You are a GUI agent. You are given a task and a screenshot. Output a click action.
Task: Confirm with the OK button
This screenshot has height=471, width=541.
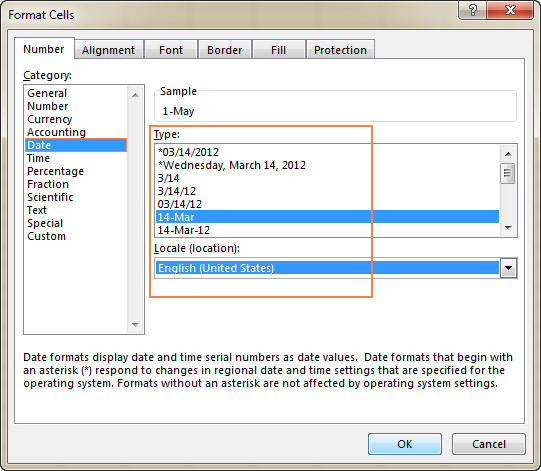405,444
